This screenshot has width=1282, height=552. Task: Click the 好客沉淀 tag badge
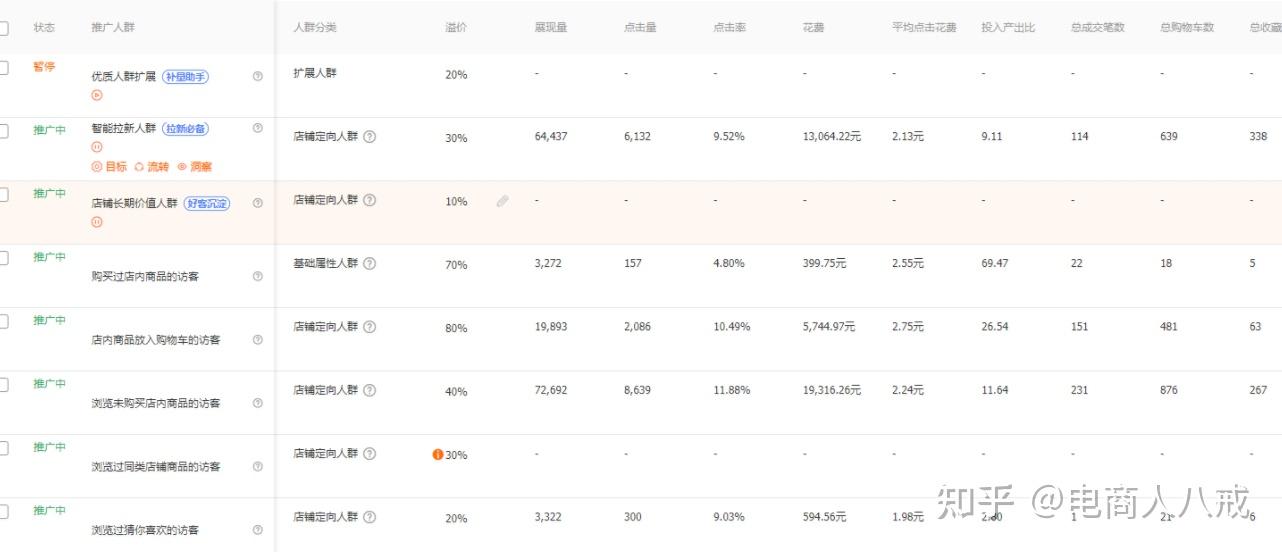[x=207, y=203]
